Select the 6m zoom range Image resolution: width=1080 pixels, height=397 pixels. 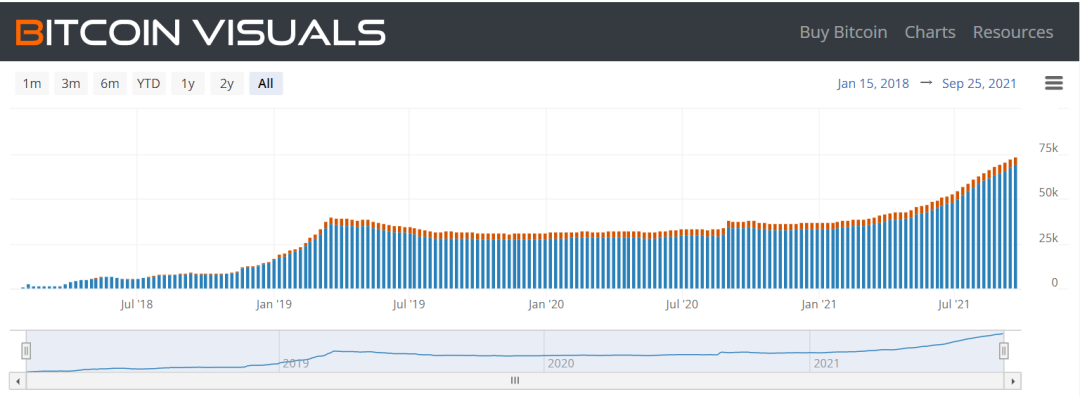point(110,83)
